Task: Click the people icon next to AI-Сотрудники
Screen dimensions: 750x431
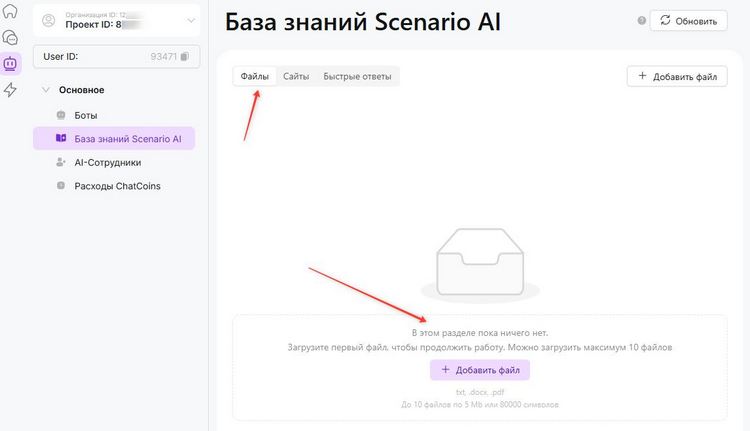Action: pyautogui.click(x=61, y=162)
